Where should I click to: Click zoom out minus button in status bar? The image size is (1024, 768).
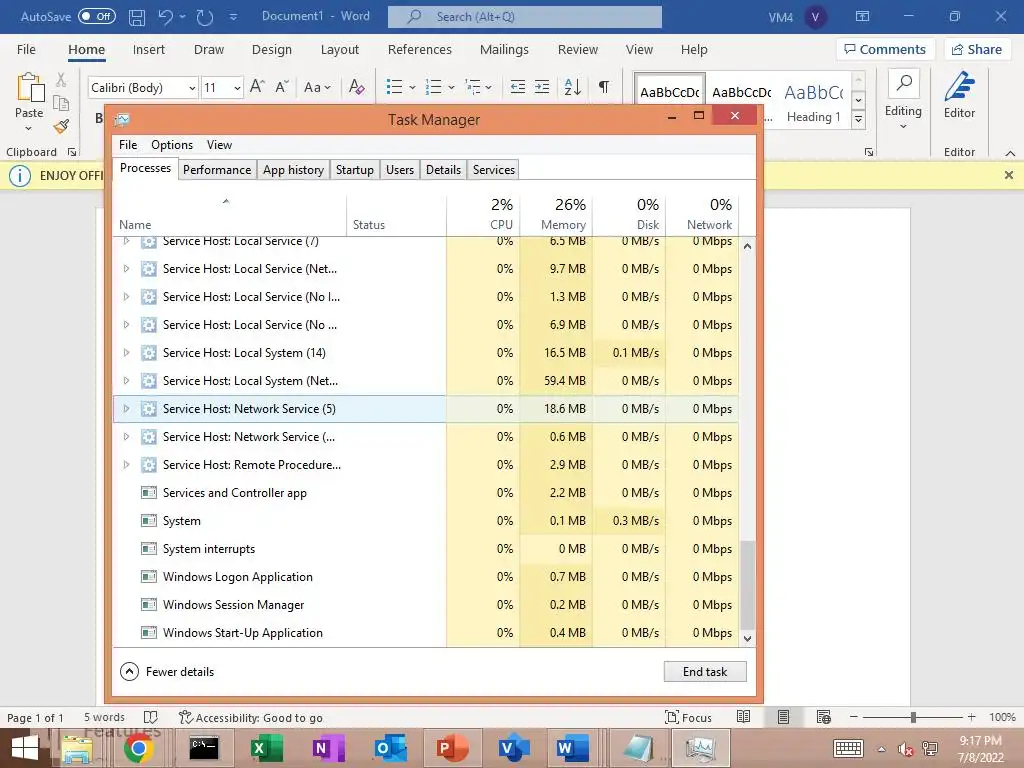tap(854, 717)
